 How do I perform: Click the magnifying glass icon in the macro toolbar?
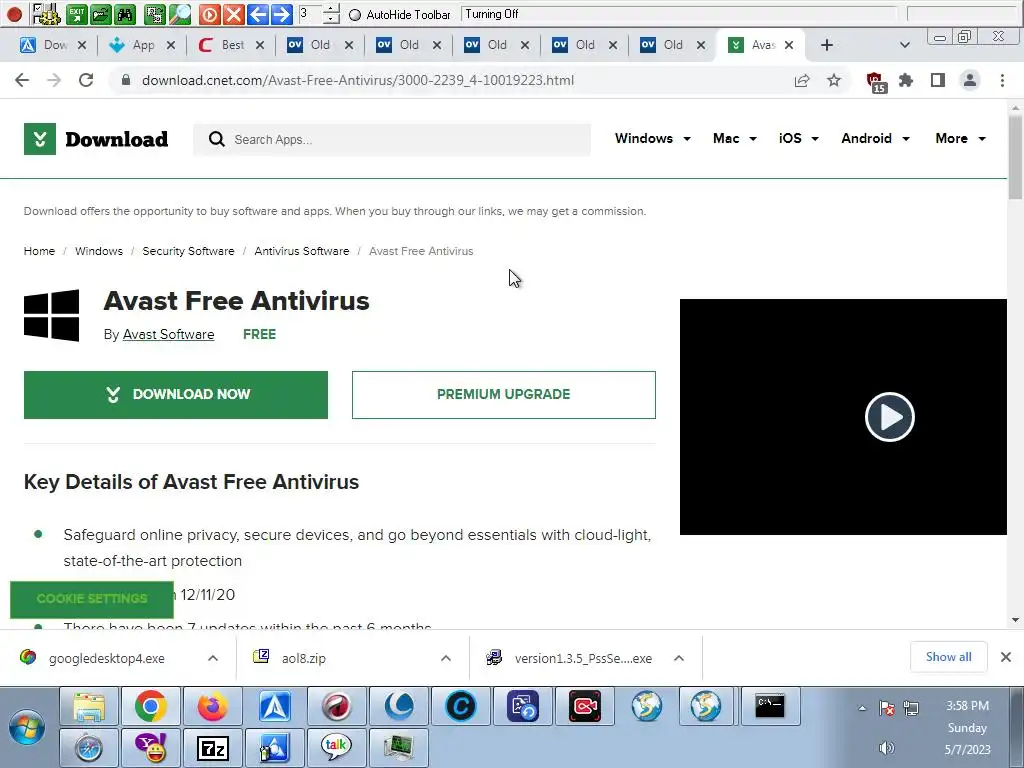click(180, 13)
